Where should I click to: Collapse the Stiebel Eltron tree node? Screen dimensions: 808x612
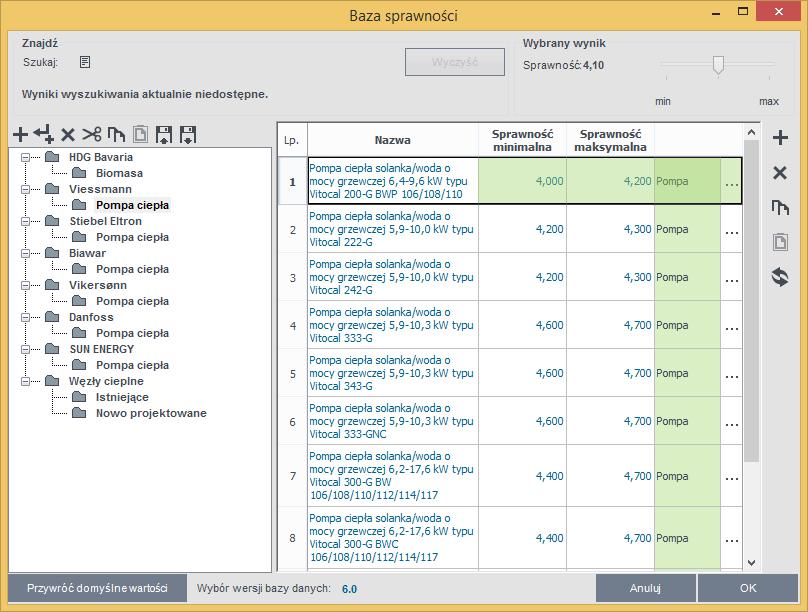click(x=25, y=222)
